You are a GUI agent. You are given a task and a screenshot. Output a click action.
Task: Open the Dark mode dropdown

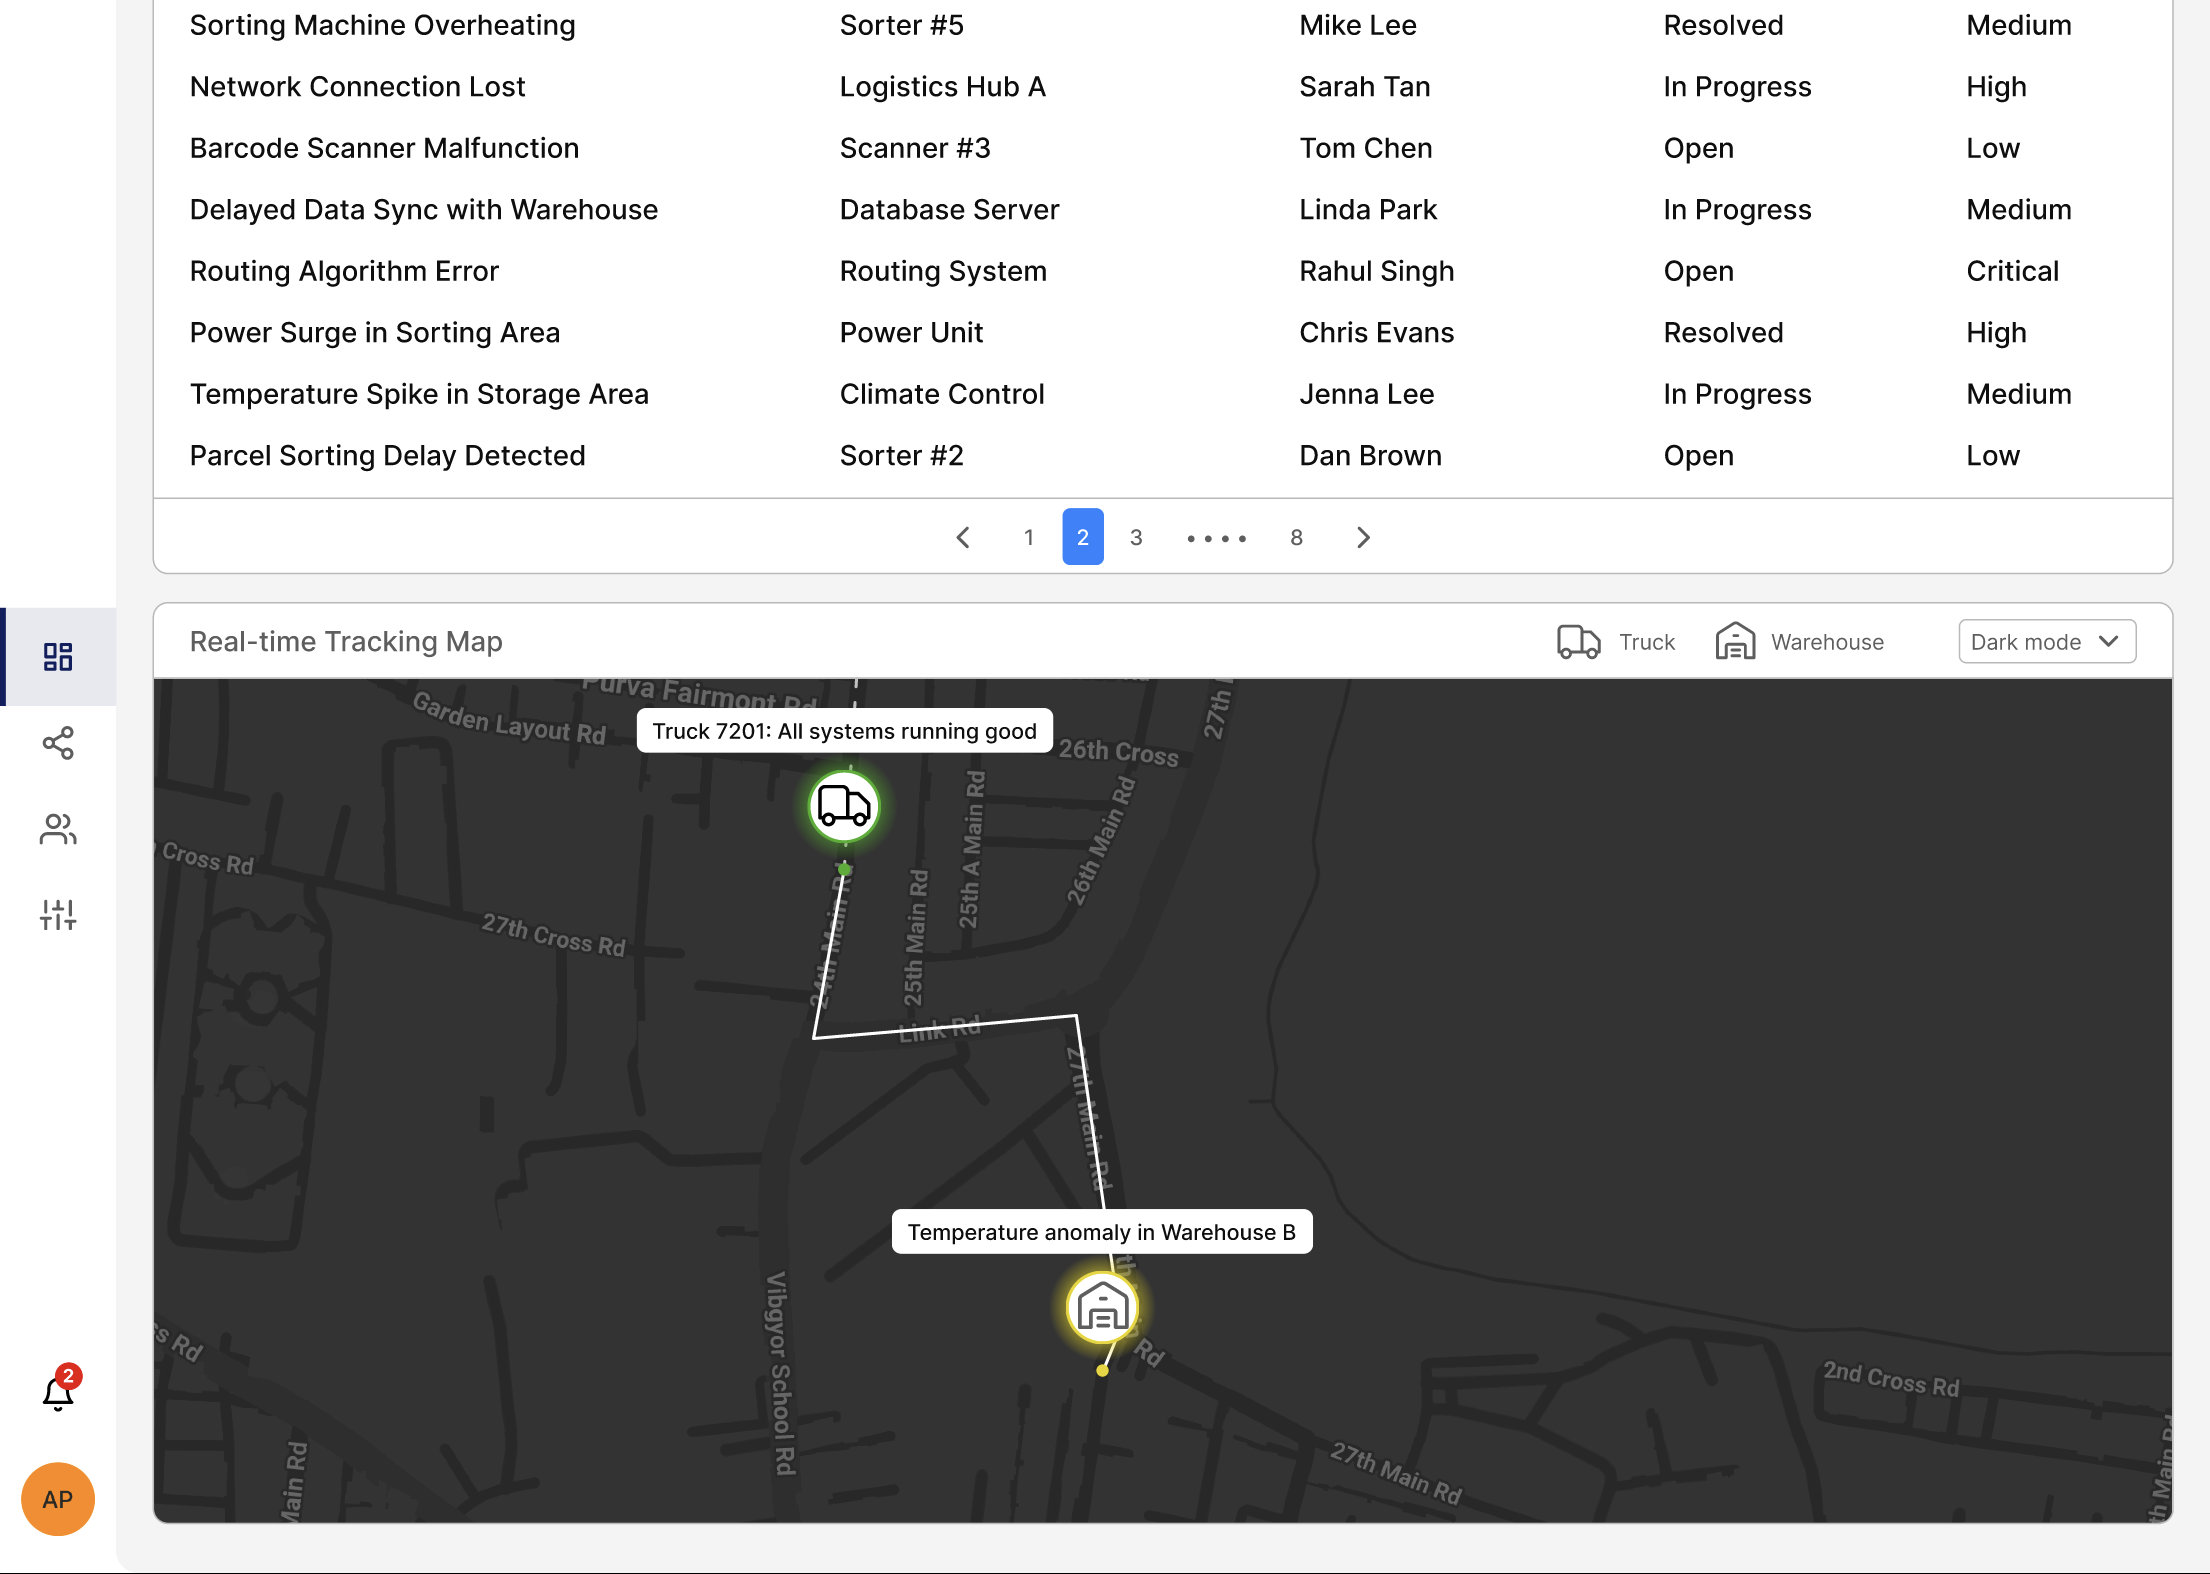(2046, 642)
